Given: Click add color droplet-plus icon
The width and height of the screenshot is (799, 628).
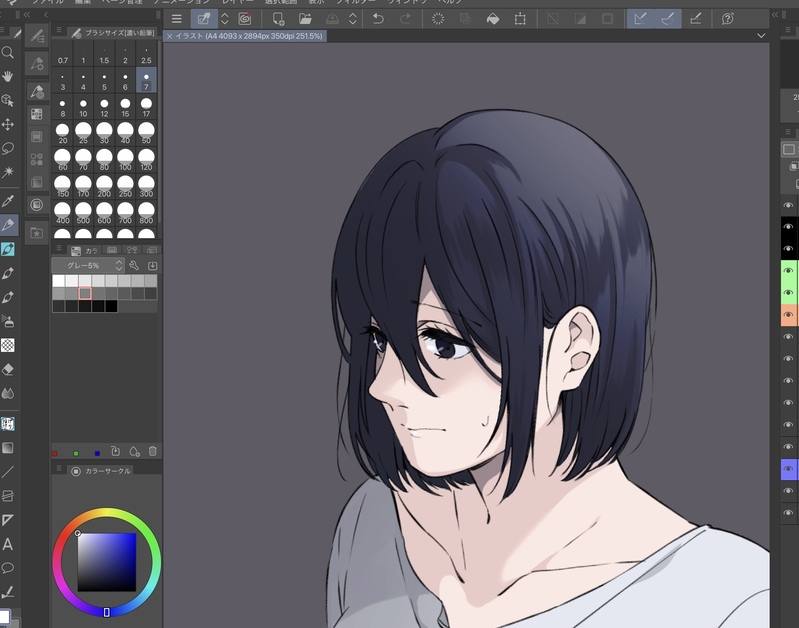Looking at the screenshot, I should click(134, 451).
